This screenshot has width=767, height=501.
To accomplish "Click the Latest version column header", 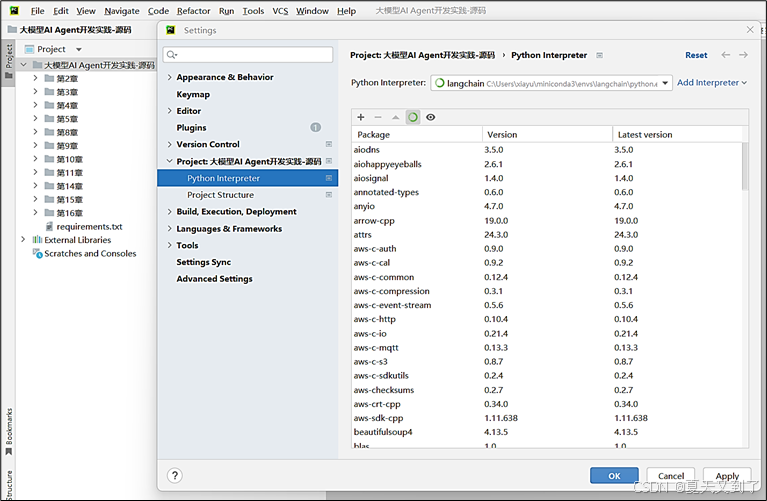I will coord(677,135).
